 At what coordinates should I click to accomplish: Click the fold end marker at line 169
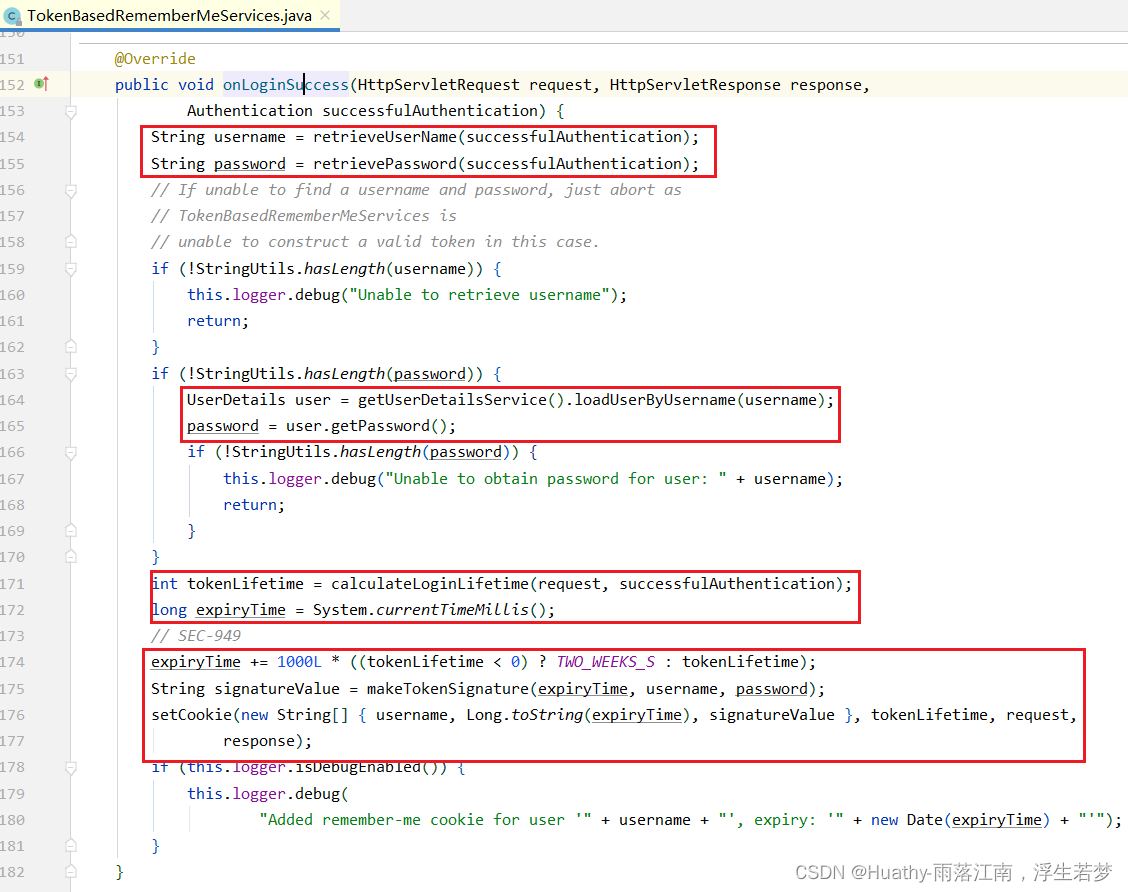[x=70, y=531]
